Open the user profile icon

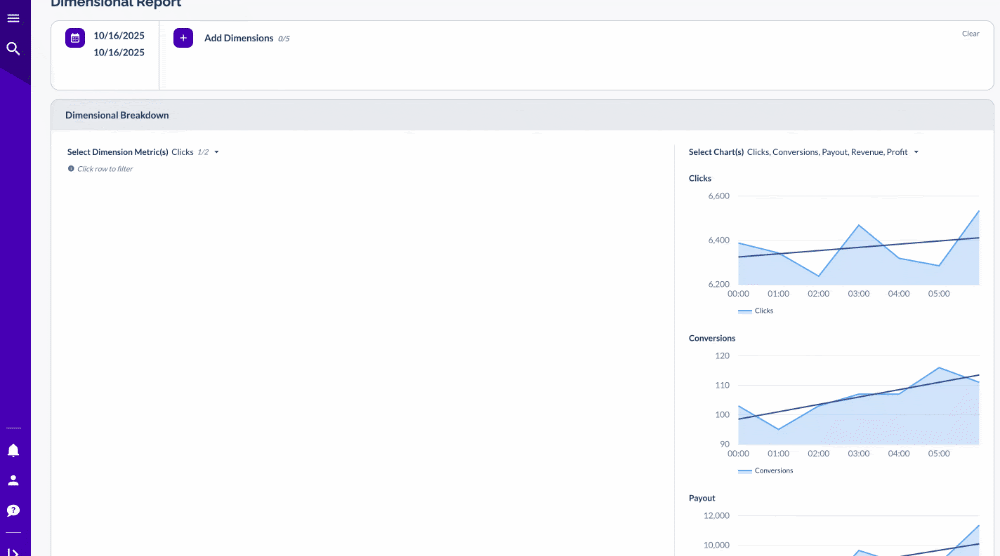(13, 480)
